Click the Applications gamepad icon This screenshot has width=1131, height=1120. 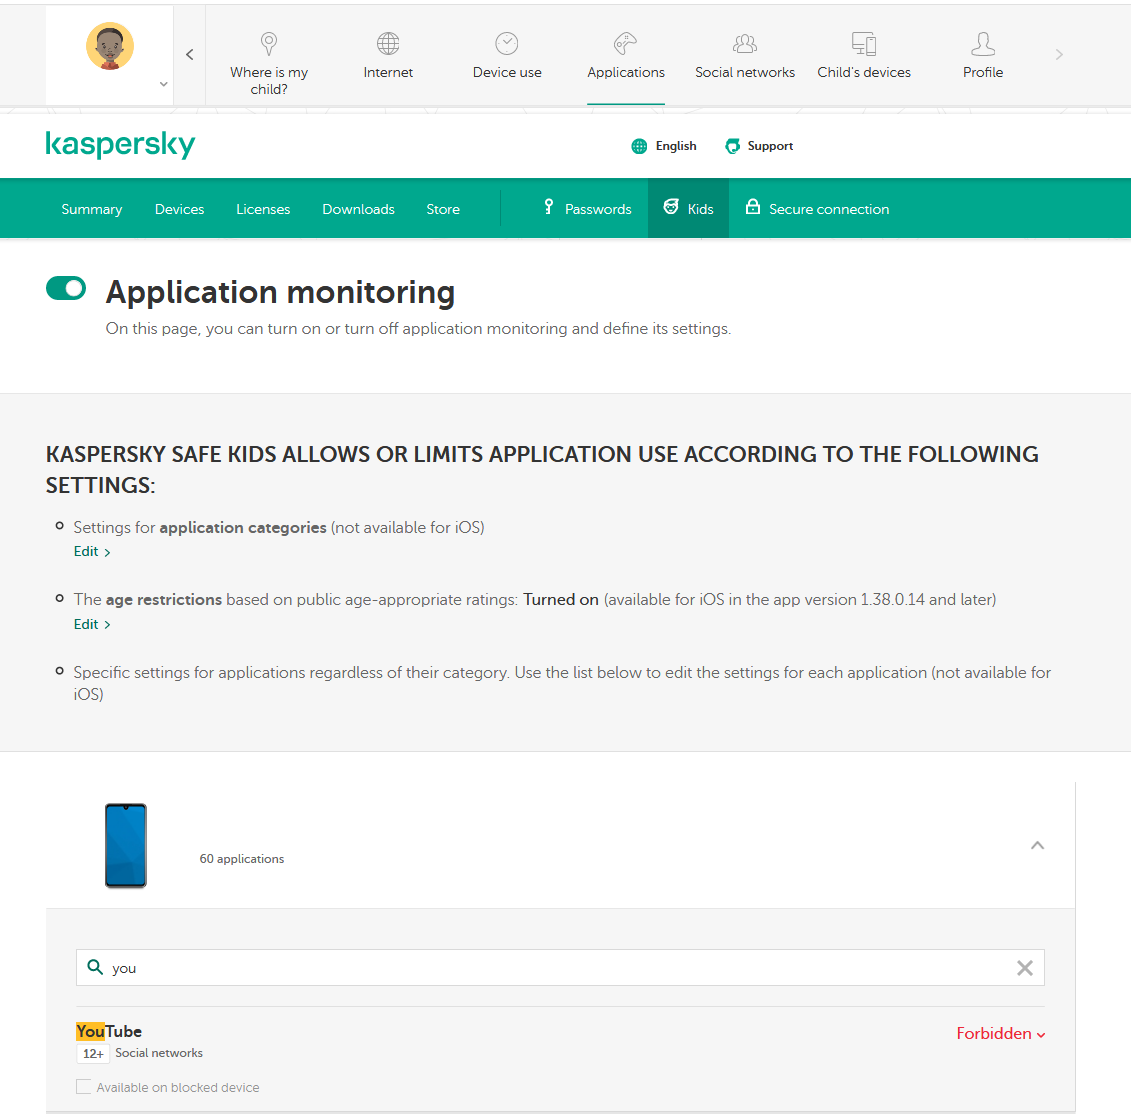[625, 43]
